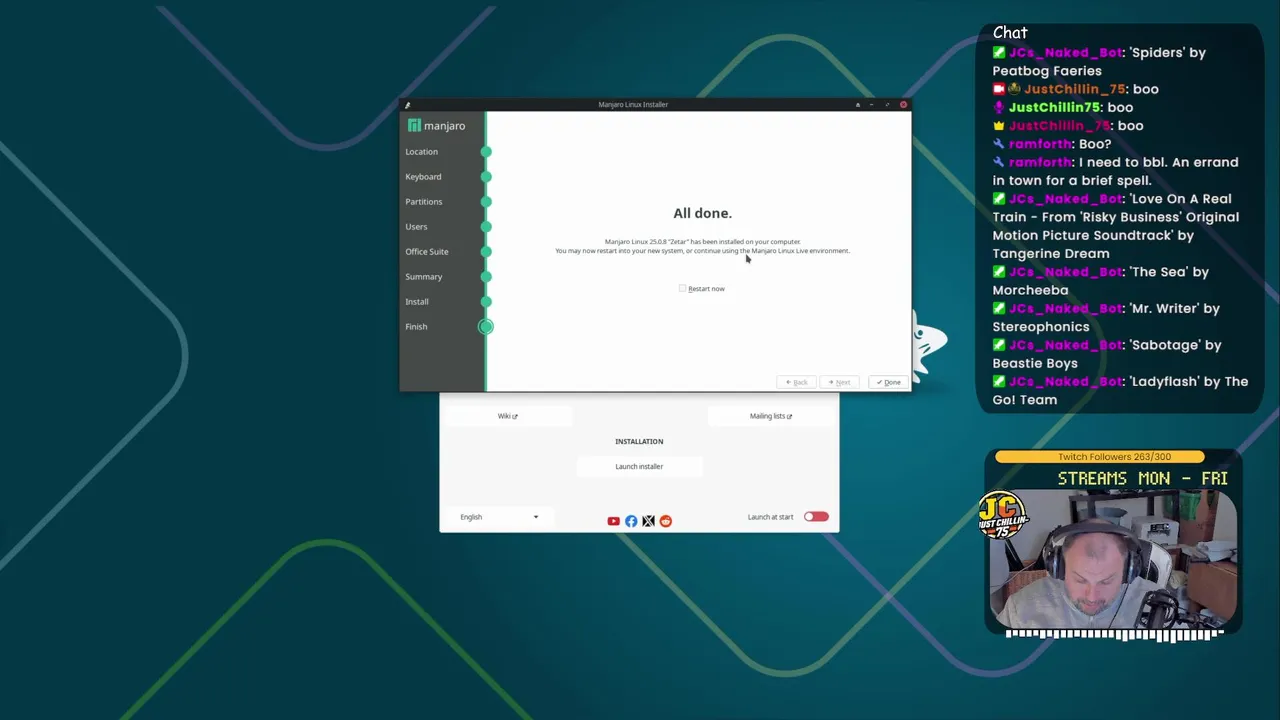Viewport: 1280px width, 720px height.
Task: Click the JC Just Chillin 75 logo
Action: [1003, 516]
